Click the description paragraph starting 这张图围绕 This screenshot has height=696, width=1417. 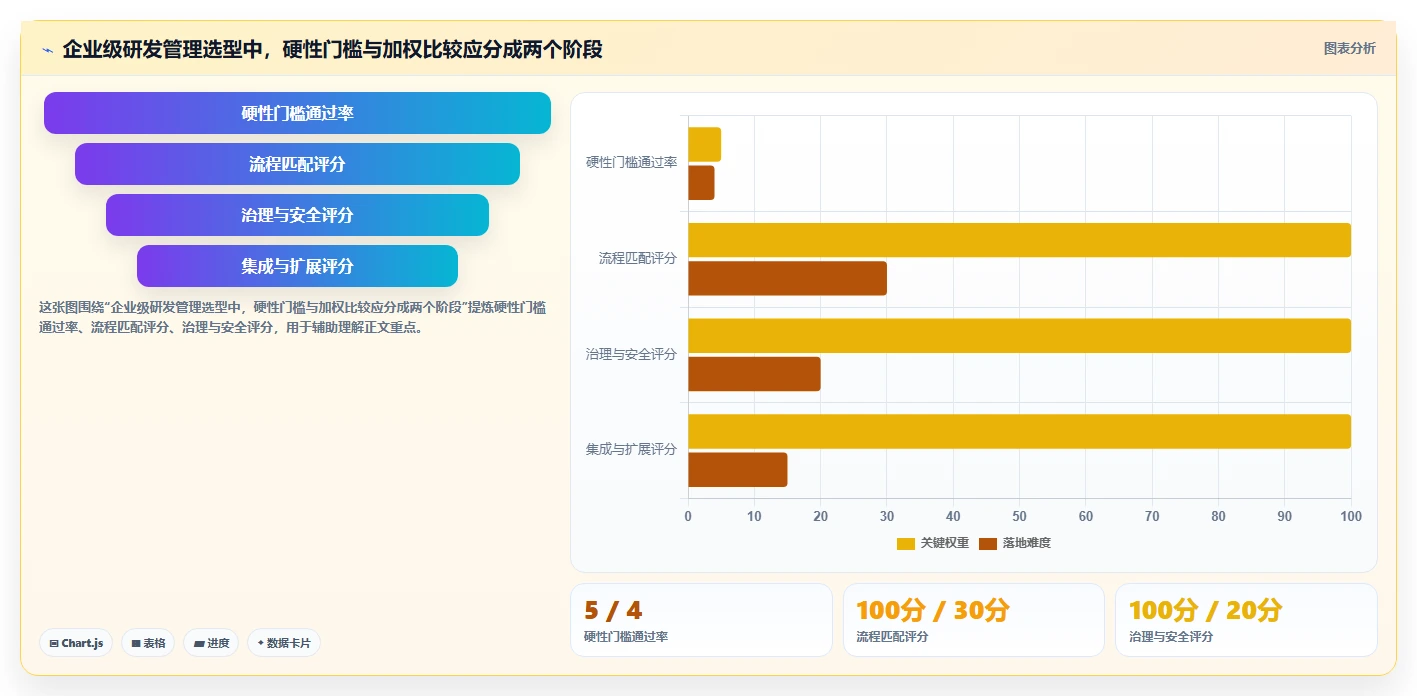292,317
